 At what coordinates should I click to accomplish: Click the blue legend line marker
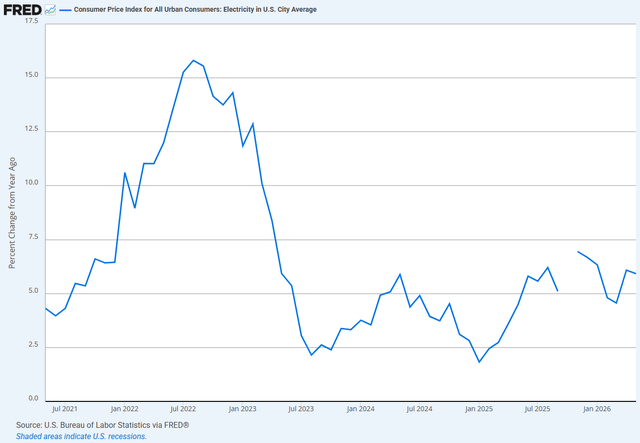coord(65,10)
